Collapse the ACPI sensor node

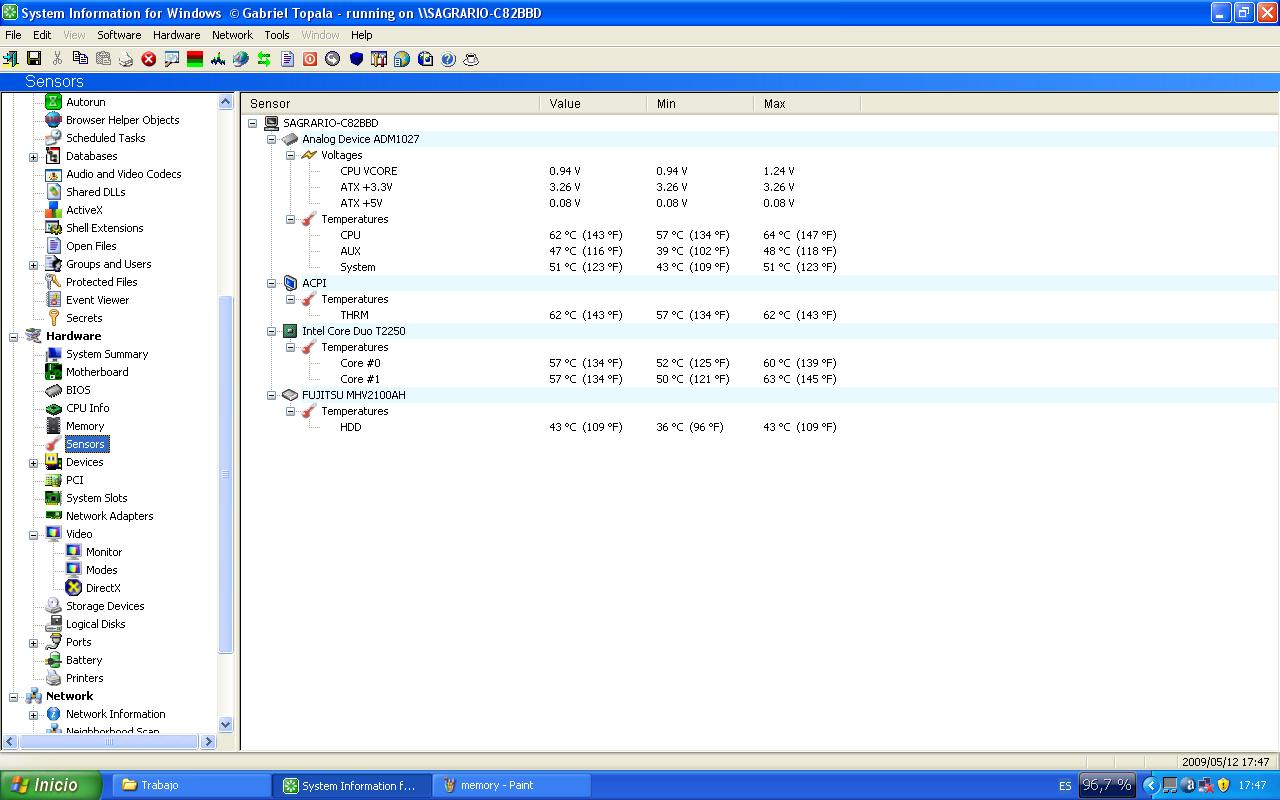point(271,284)
